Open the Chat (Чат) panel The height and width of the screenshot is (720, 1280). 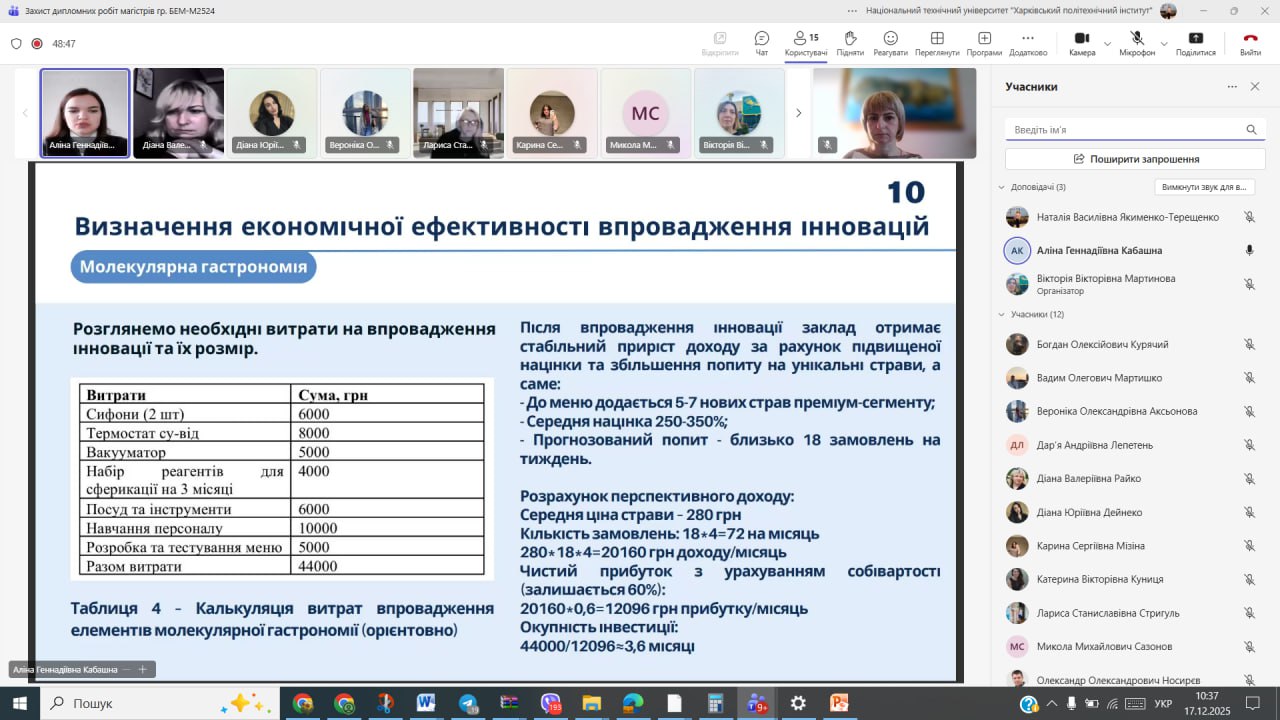[762, 43]
